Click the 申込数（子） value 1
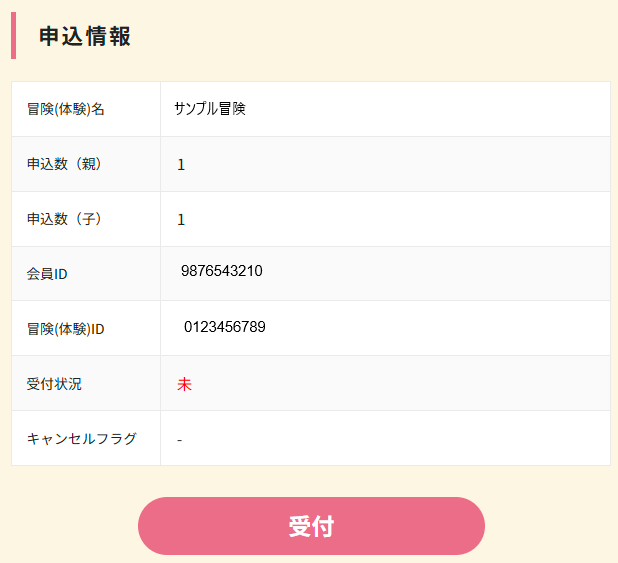 [x=181, y=220]
